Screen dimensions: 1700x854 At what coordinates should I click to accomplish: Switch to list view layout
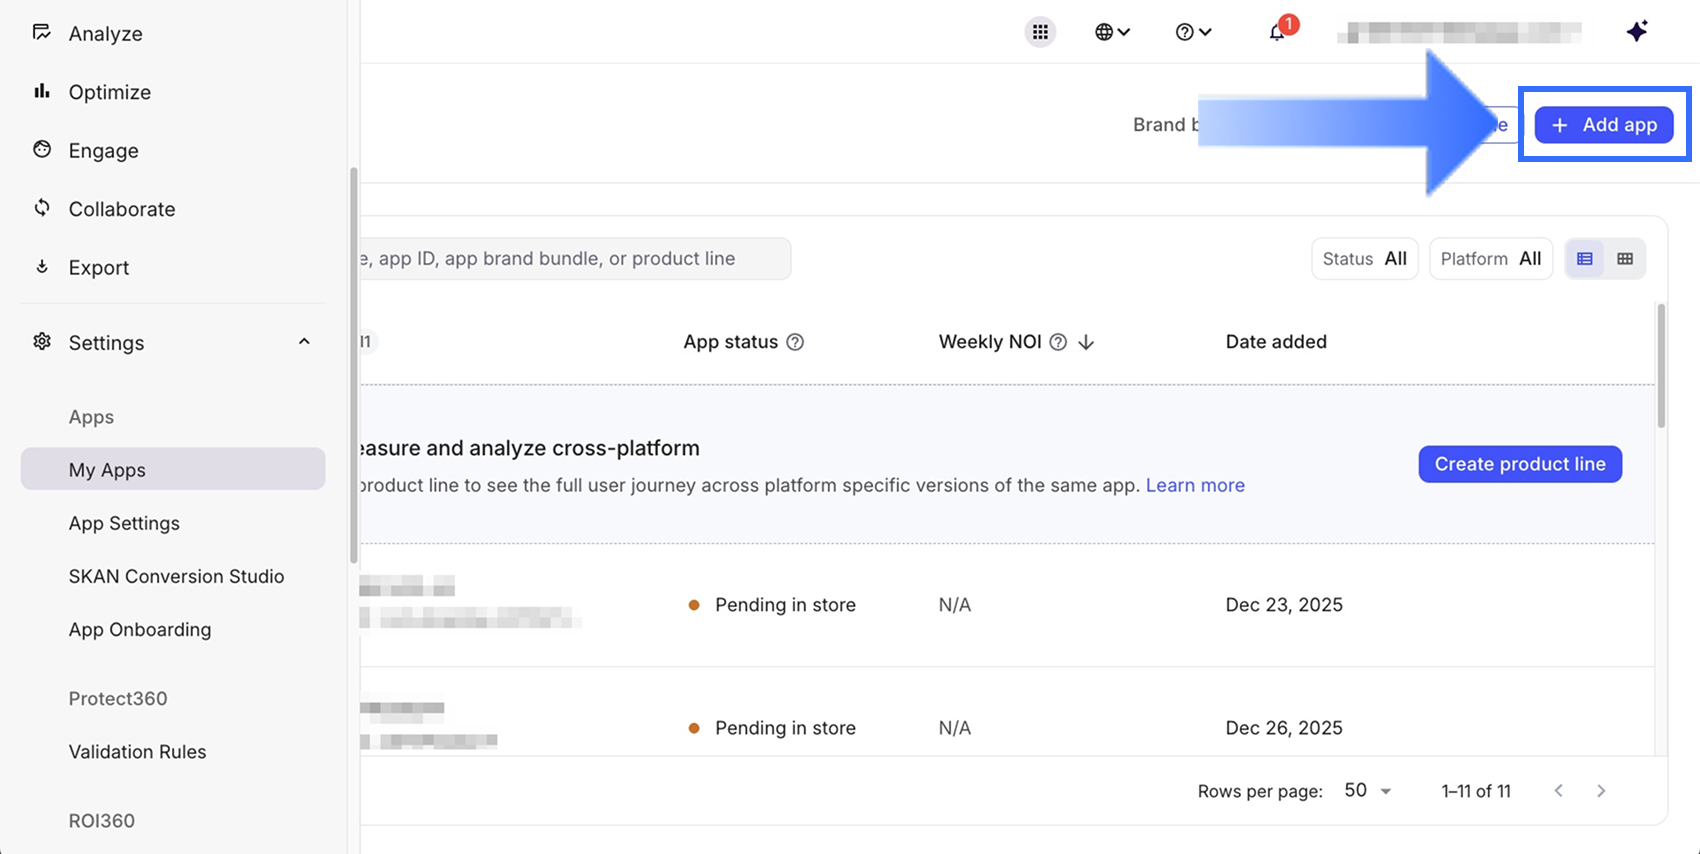point(1585,259)
